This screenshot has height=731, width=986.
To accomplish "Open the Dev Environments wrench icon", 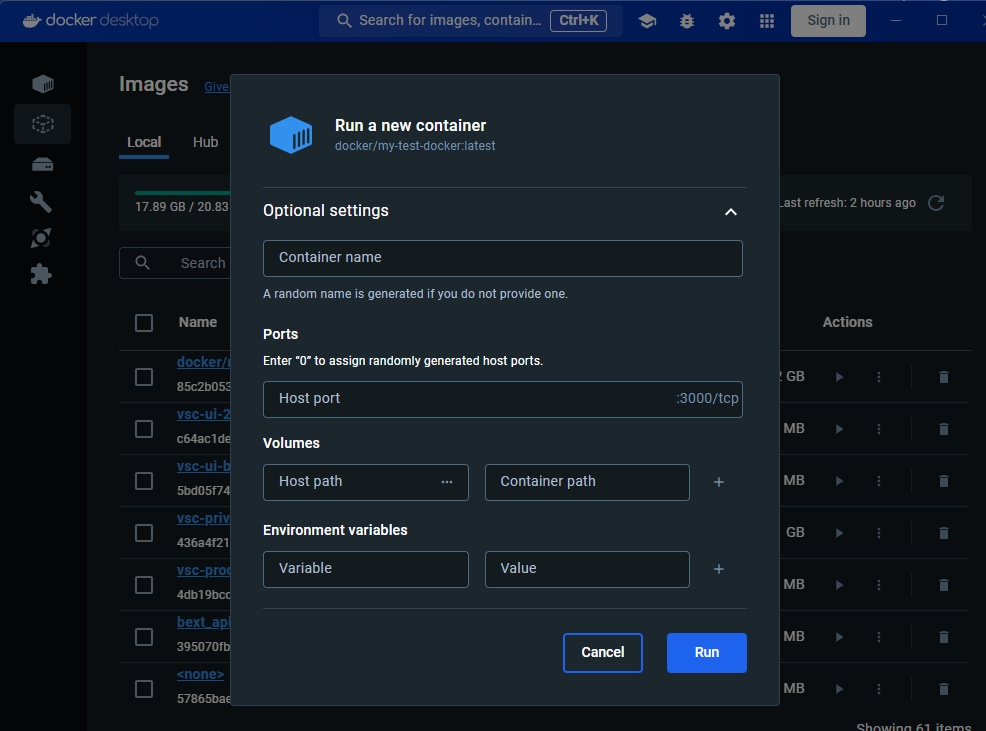I will click(42, 202).
